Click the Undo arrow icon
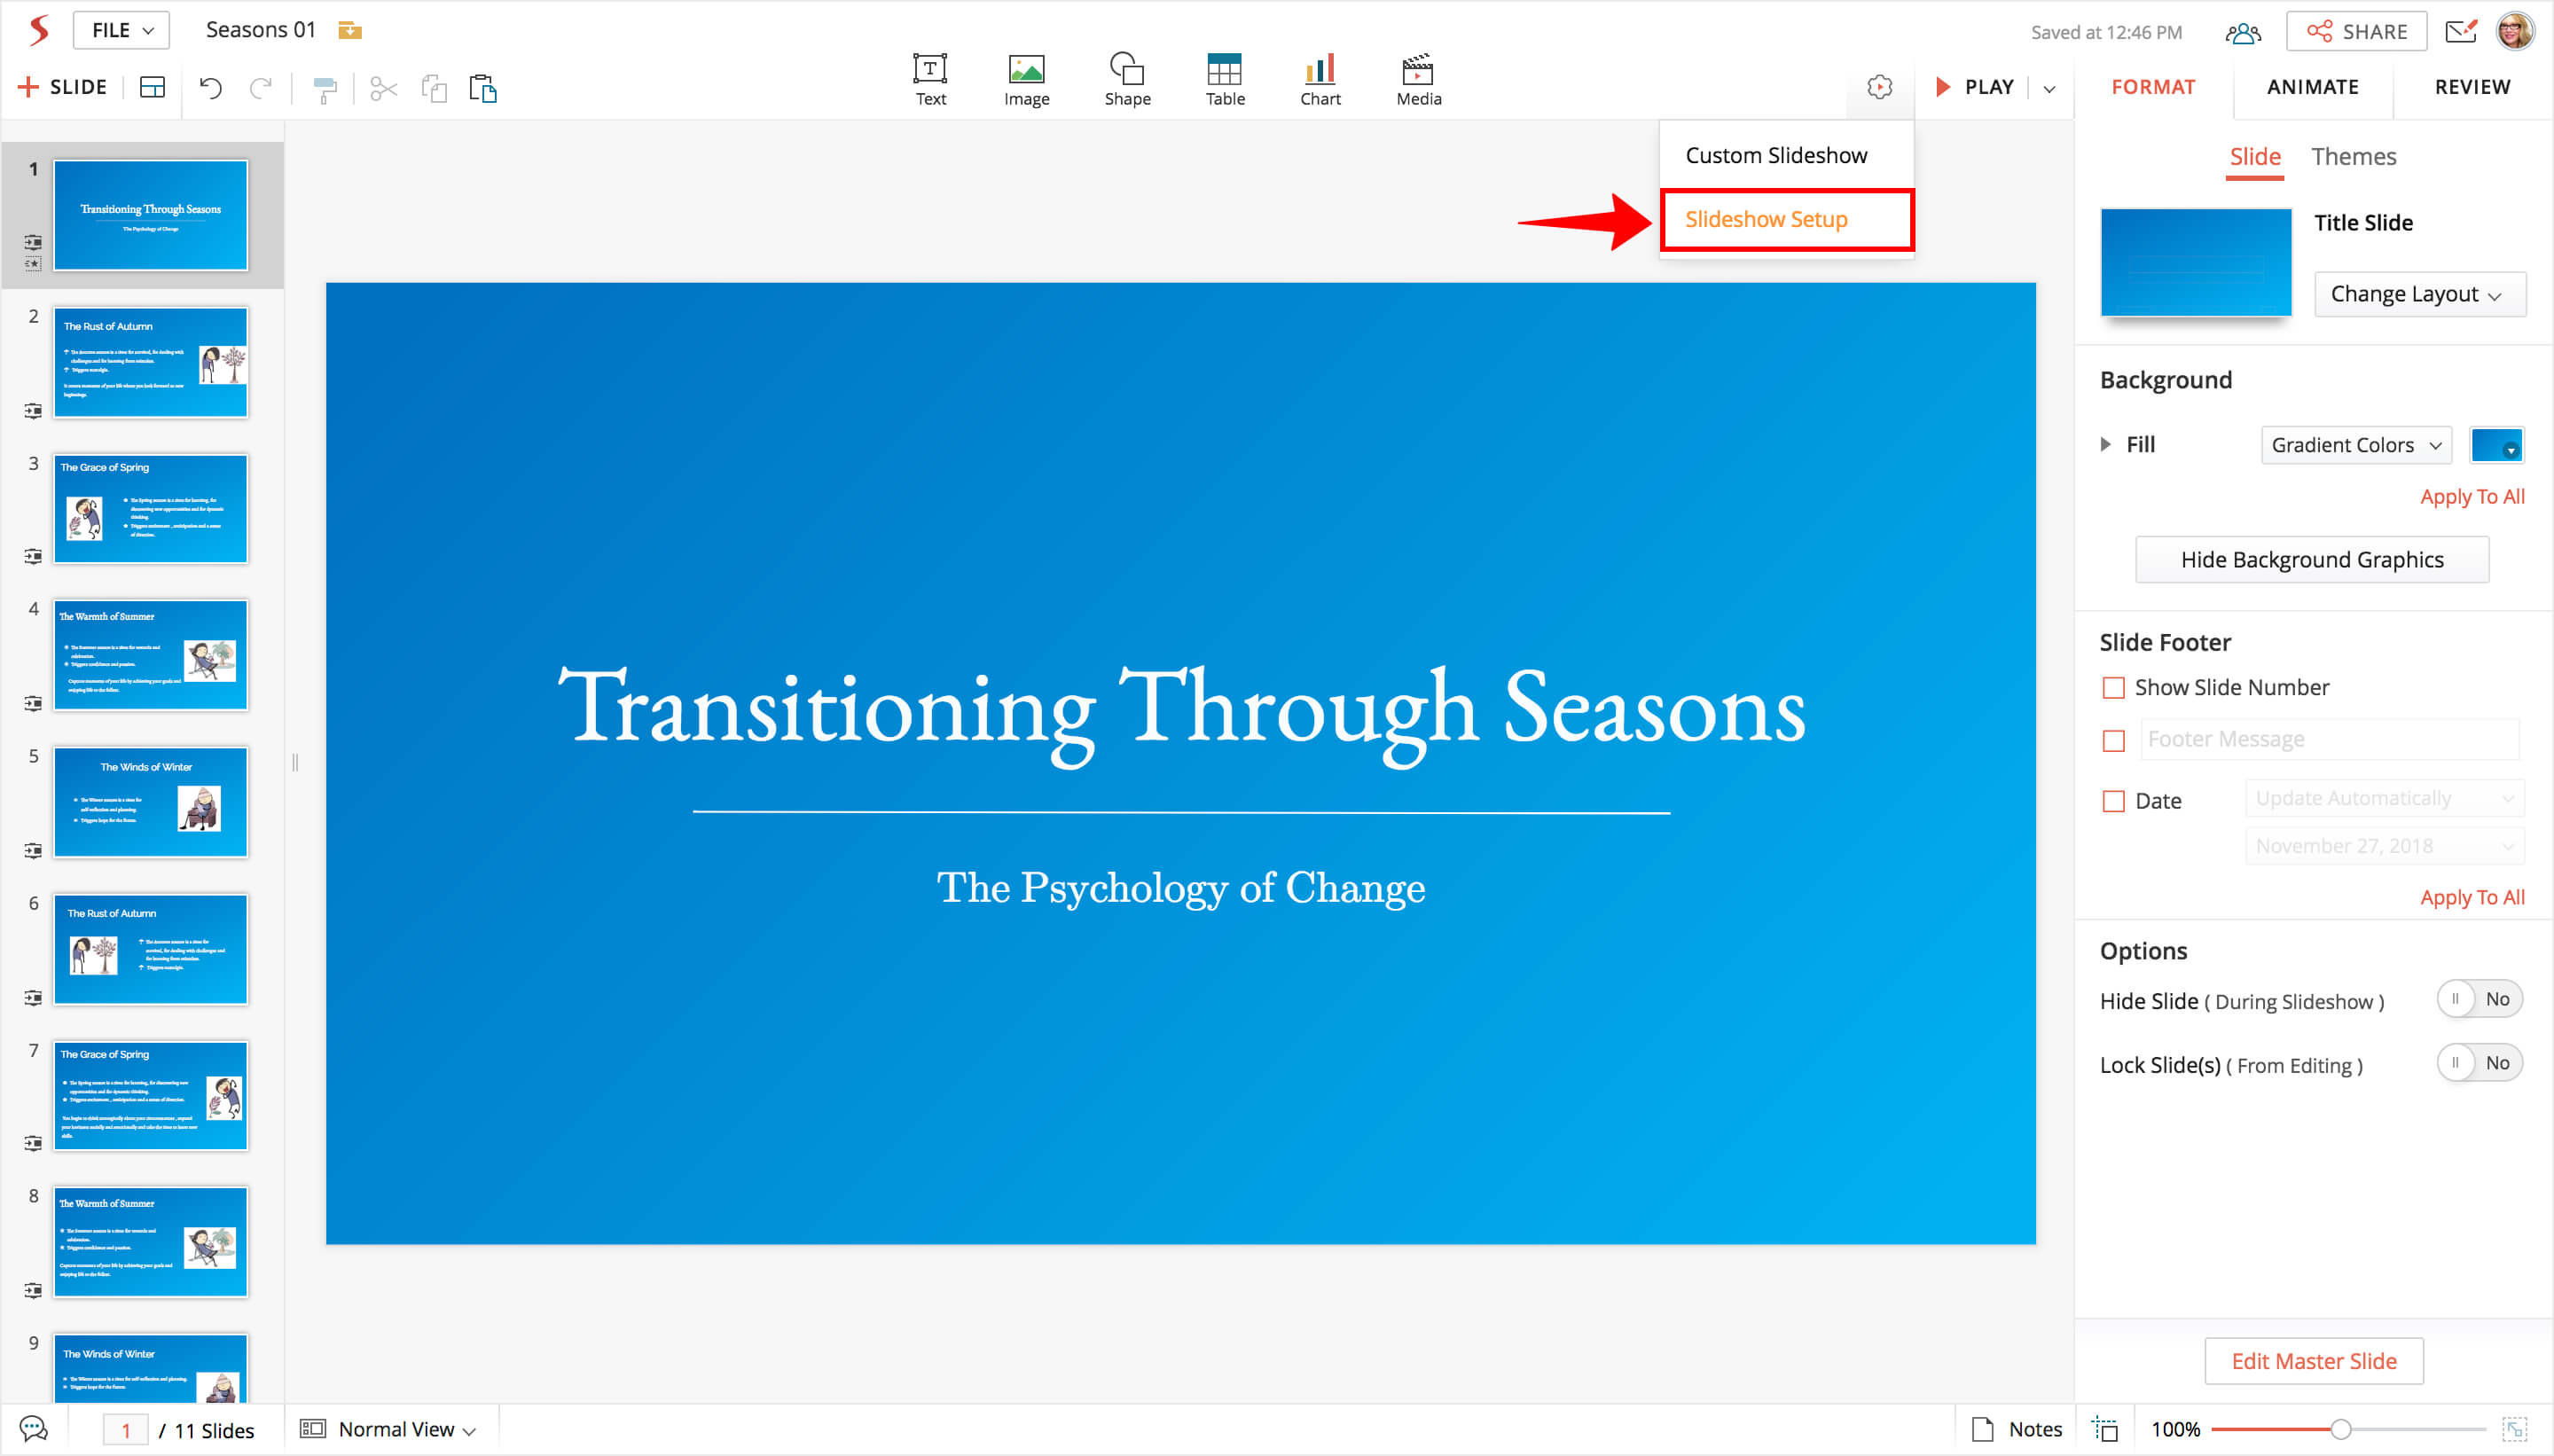The width and height of the screenshot is (2554, 1456). [x=210, y=88]
